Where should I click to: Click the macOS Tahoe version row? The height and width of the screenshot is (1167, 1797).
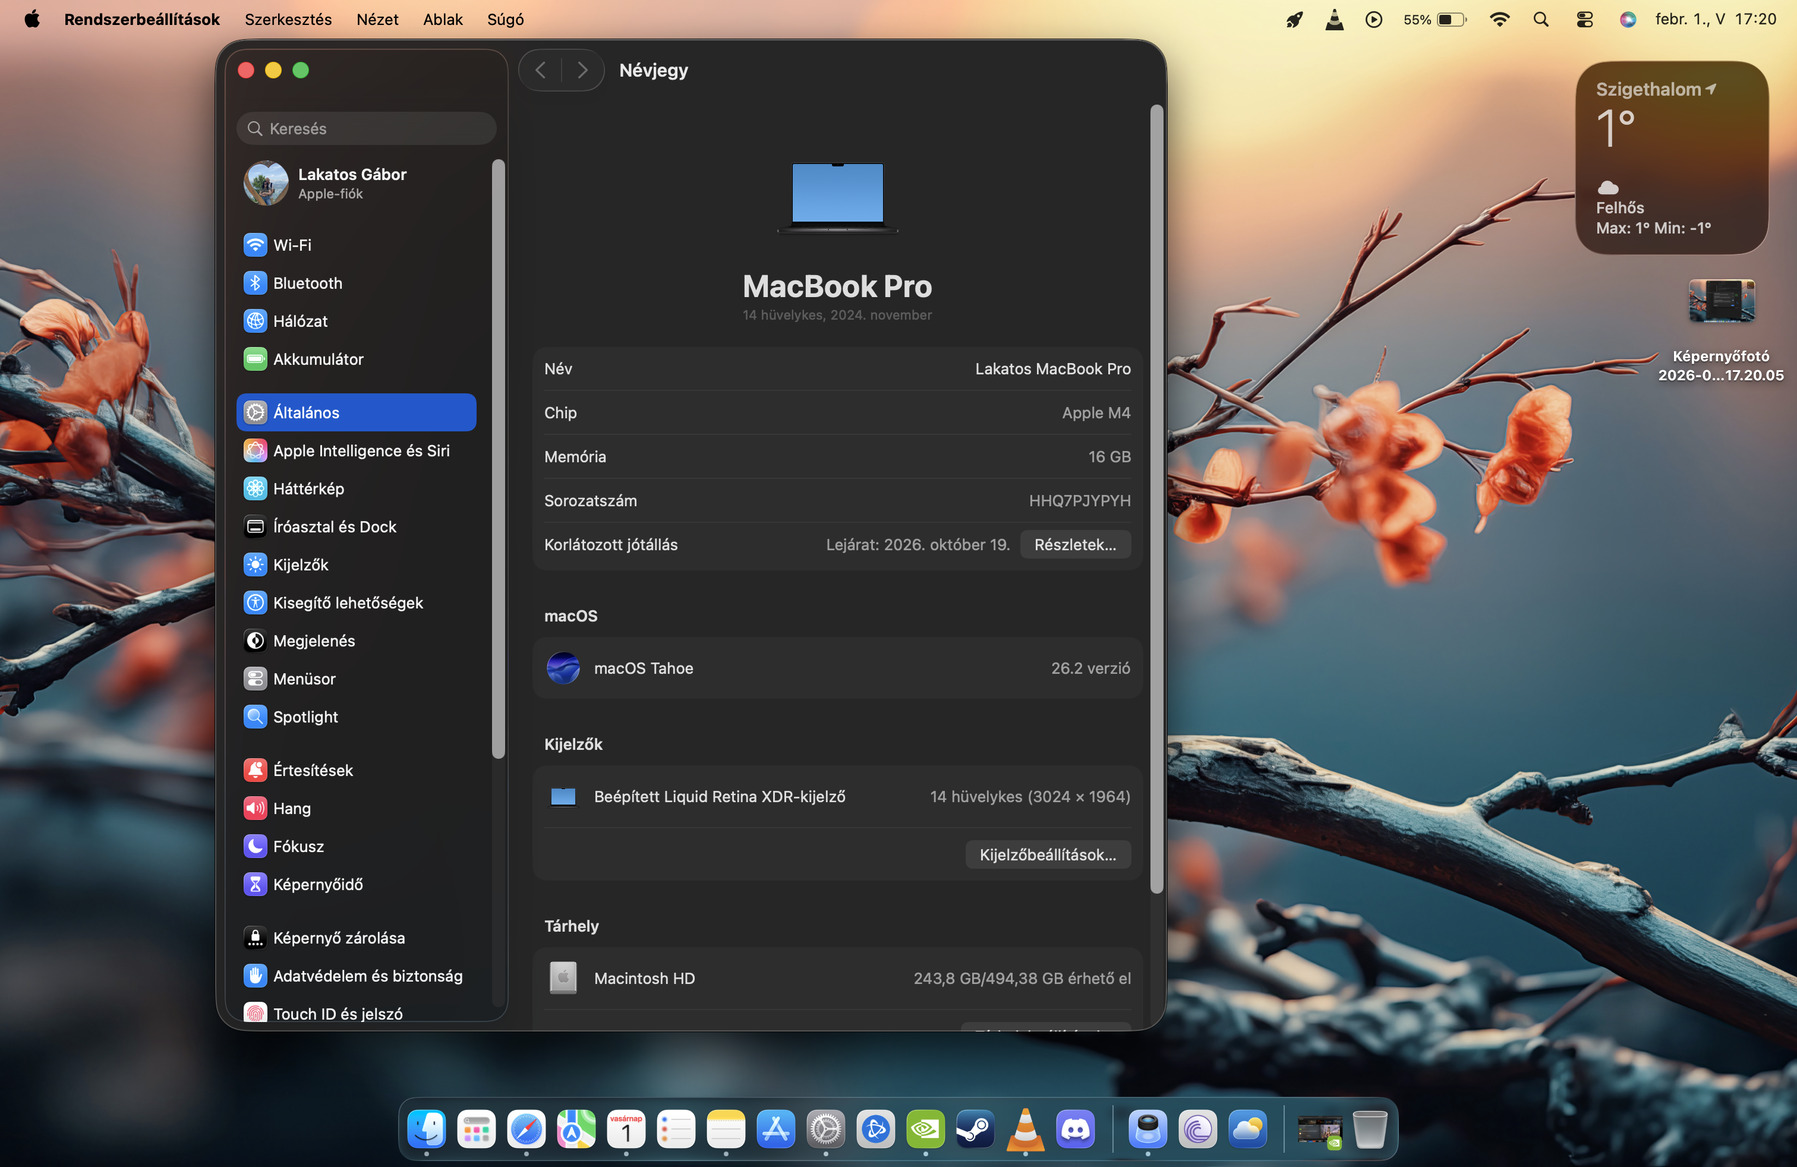tap(837, 668)
